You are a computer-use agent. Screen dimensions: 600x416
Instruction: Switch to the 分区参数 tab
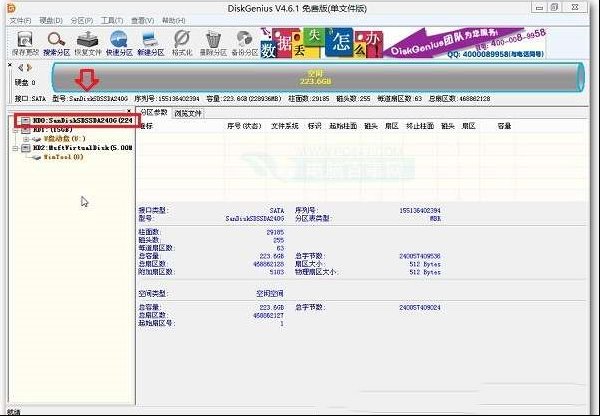(x=154, y=113)
